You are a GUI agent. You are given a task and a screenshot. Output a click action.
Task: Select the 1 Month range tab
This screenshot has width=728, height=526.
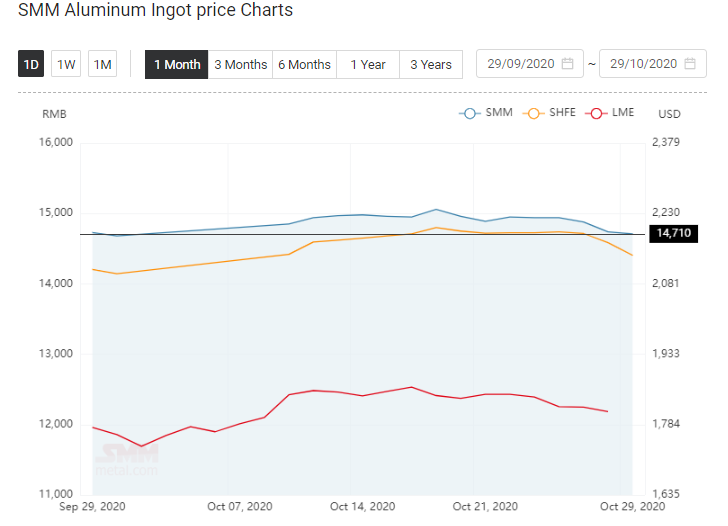176,65
